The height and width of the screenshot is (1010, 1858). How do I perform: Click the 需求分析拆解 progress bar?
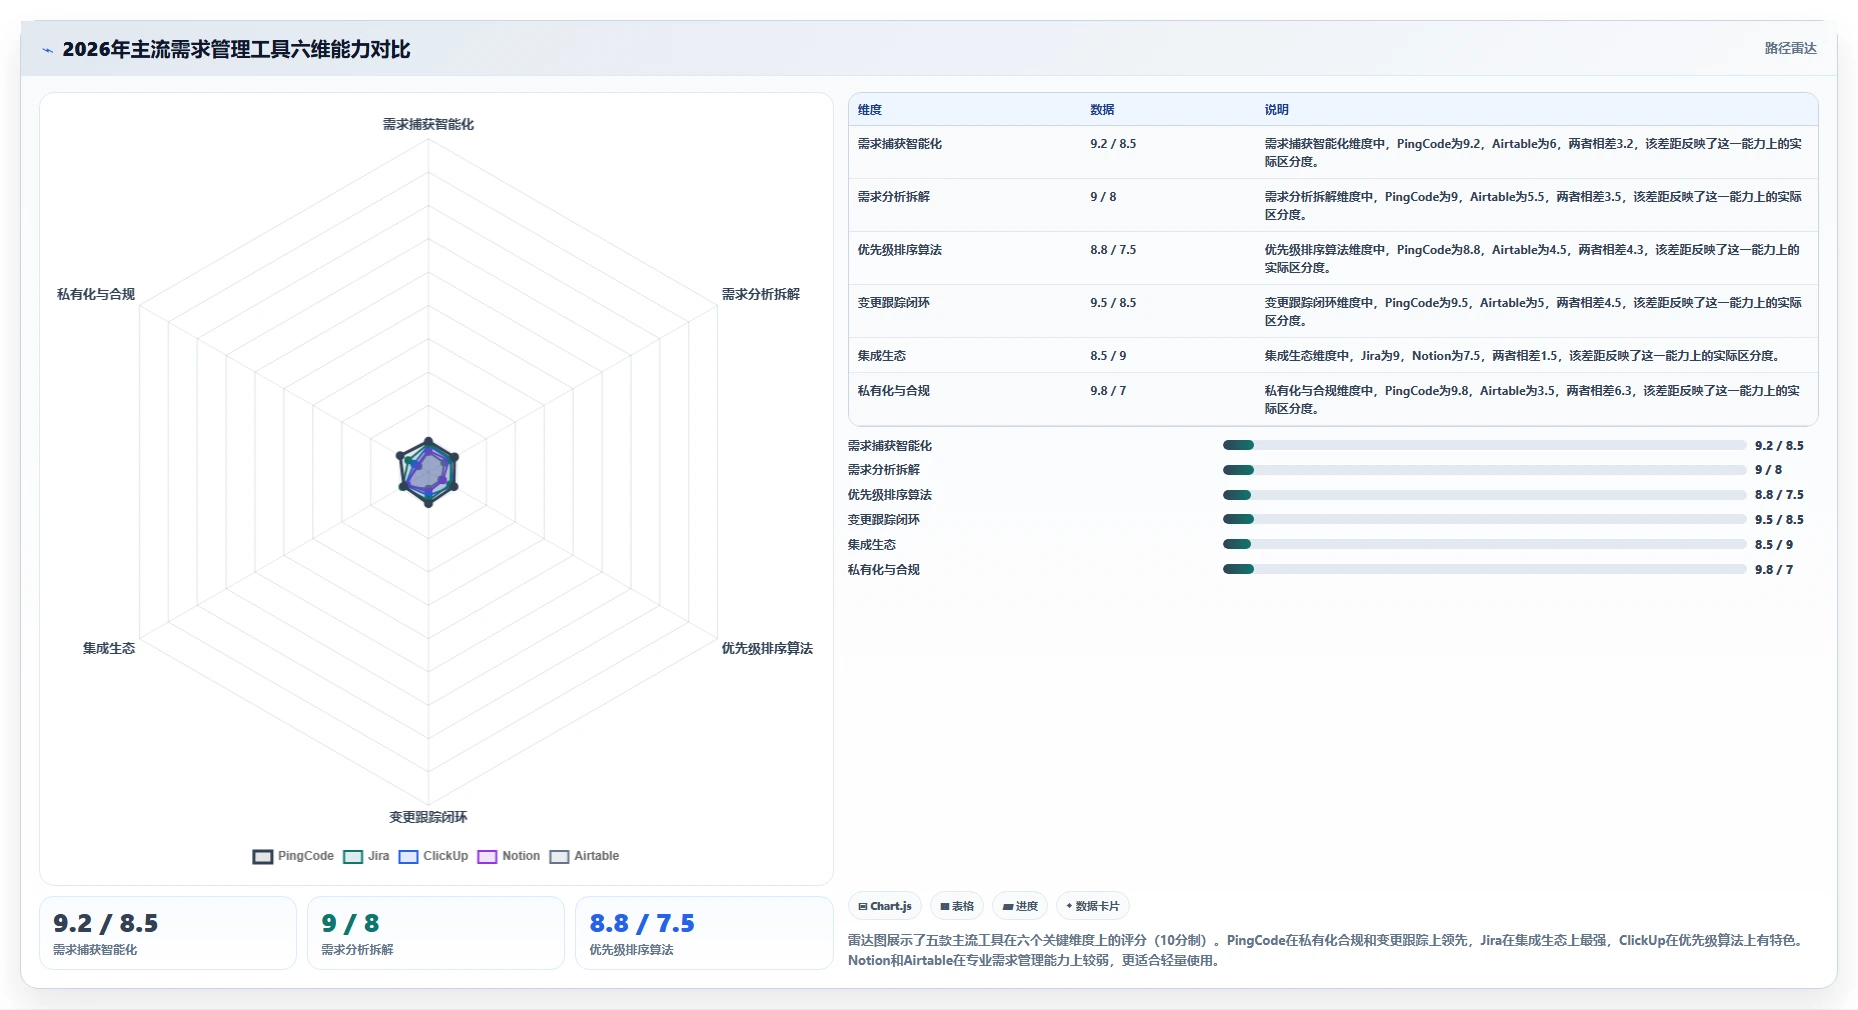[1484, 470]
